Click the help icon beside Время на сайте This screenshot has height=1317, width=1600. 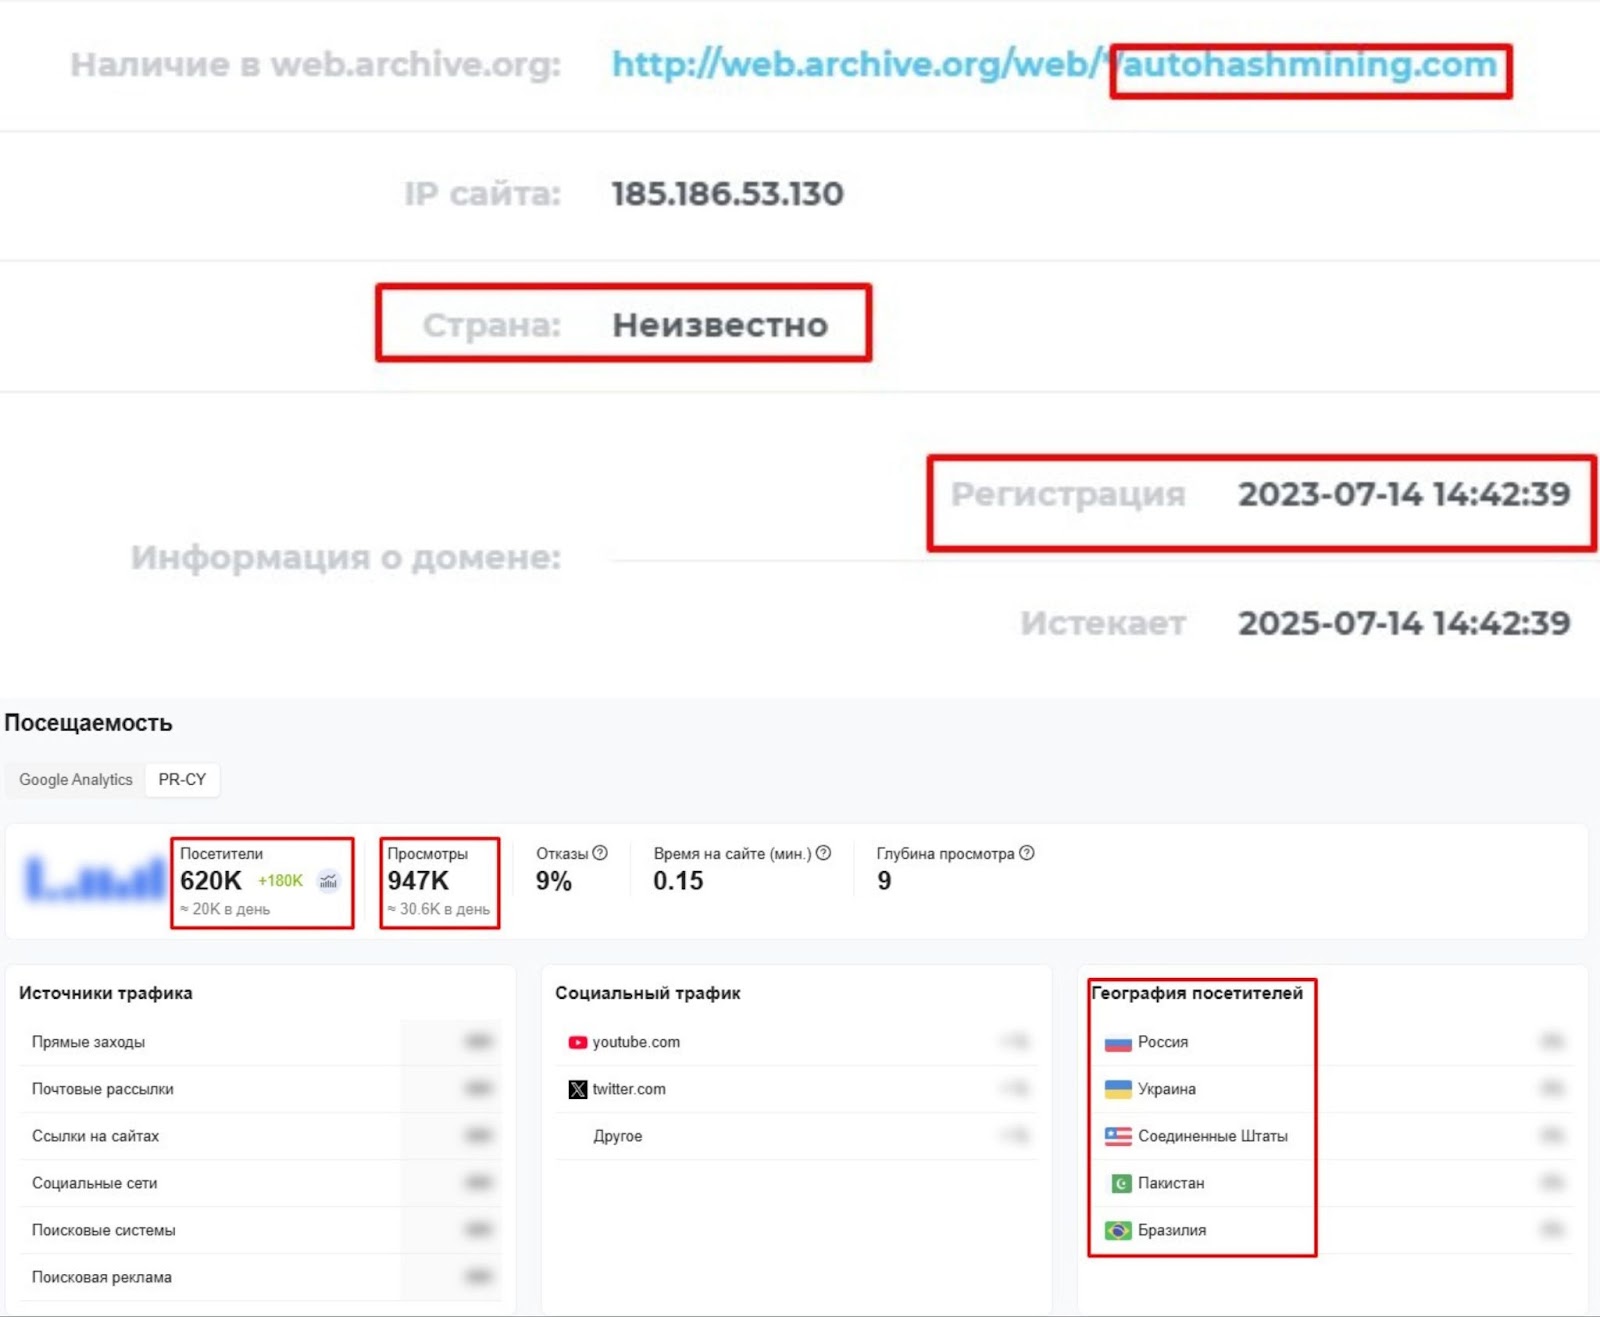click(x=823, y=853)
